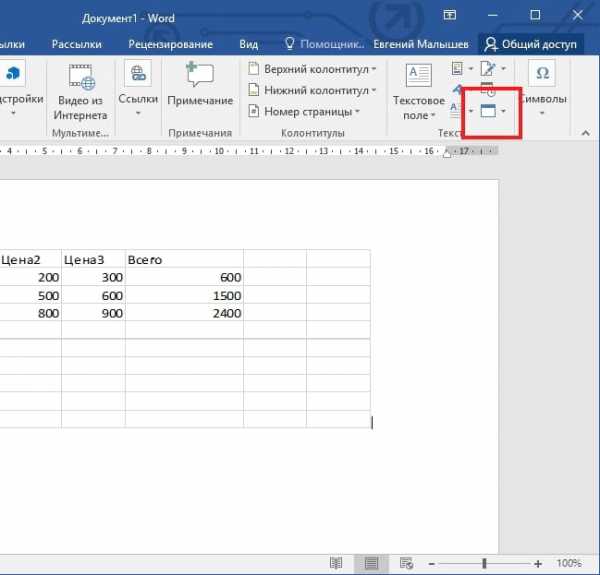Viewport: 600px width, 575px height.
Task: Click the Текстовое поле text box icon
Action: (418, 76)
